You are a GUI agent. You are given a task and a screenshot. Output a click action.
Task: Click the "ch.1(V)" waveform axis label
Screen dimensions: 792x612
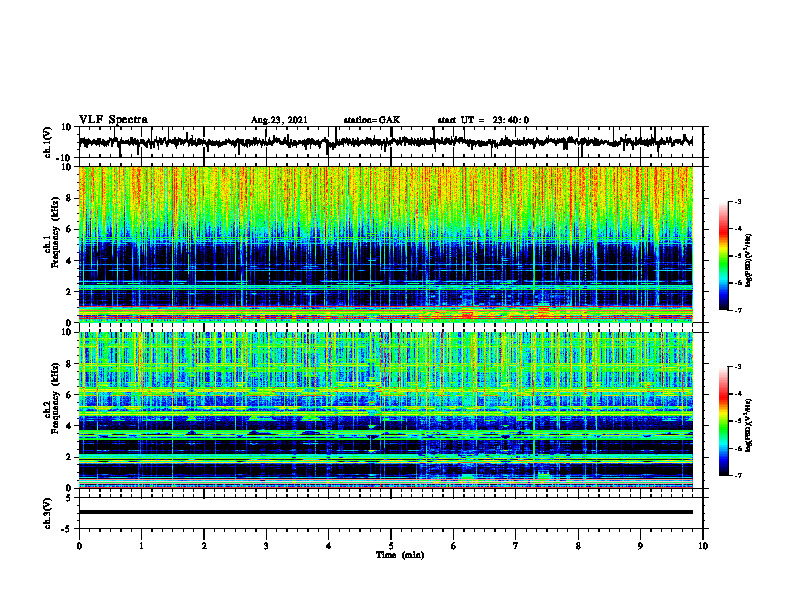pyautogui.click(x=48, y=142)
